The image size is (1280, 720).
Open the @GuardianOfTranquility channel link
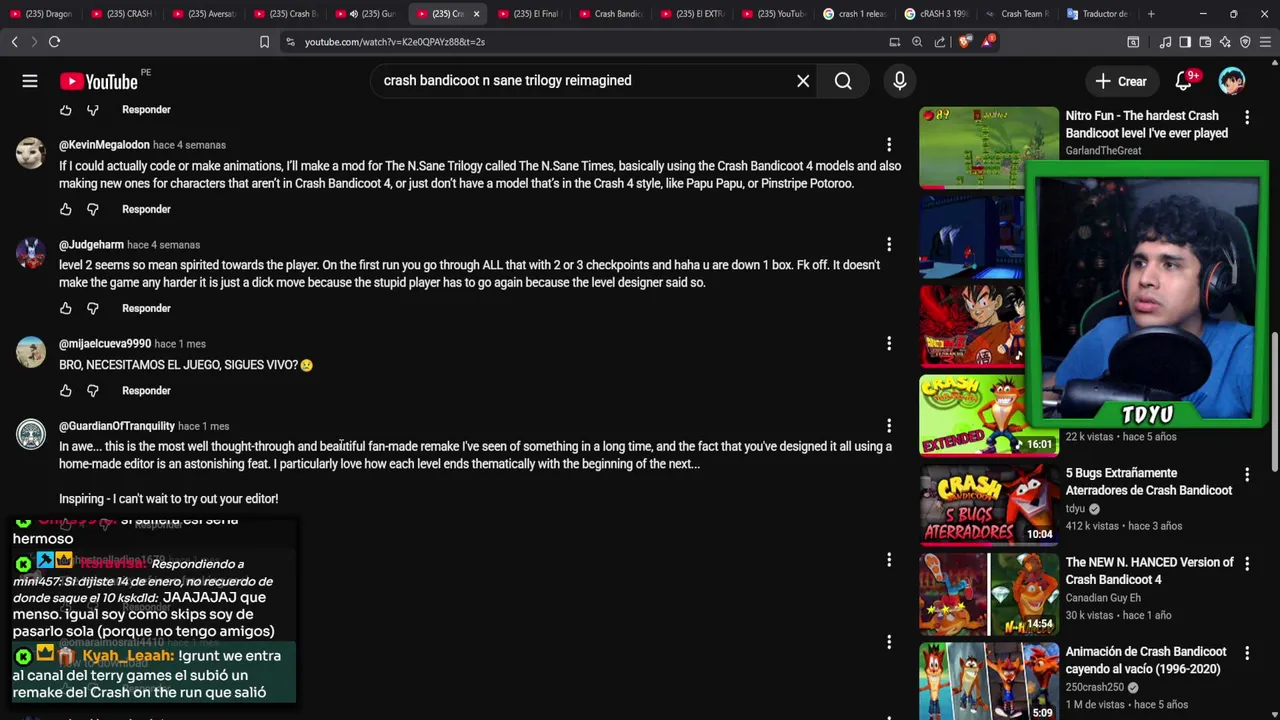[117, 426]
